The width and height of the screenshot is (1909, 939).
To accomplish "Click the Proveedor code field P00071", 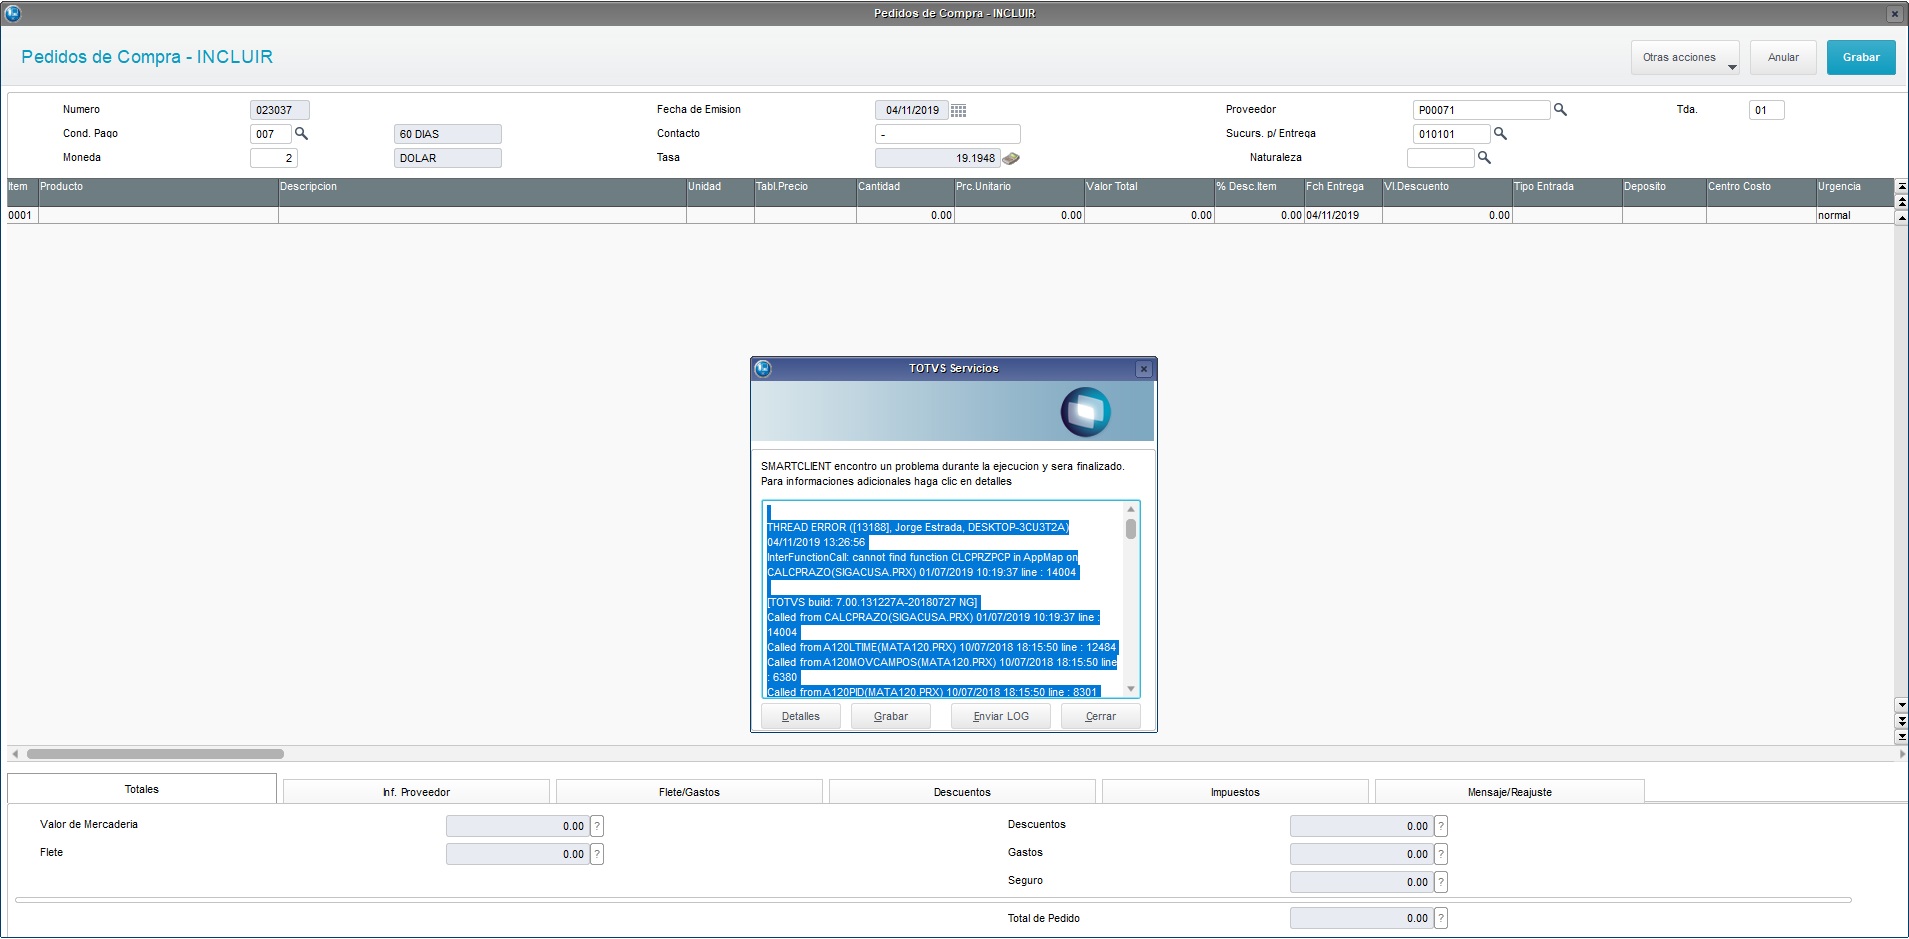I will 1481,110.
